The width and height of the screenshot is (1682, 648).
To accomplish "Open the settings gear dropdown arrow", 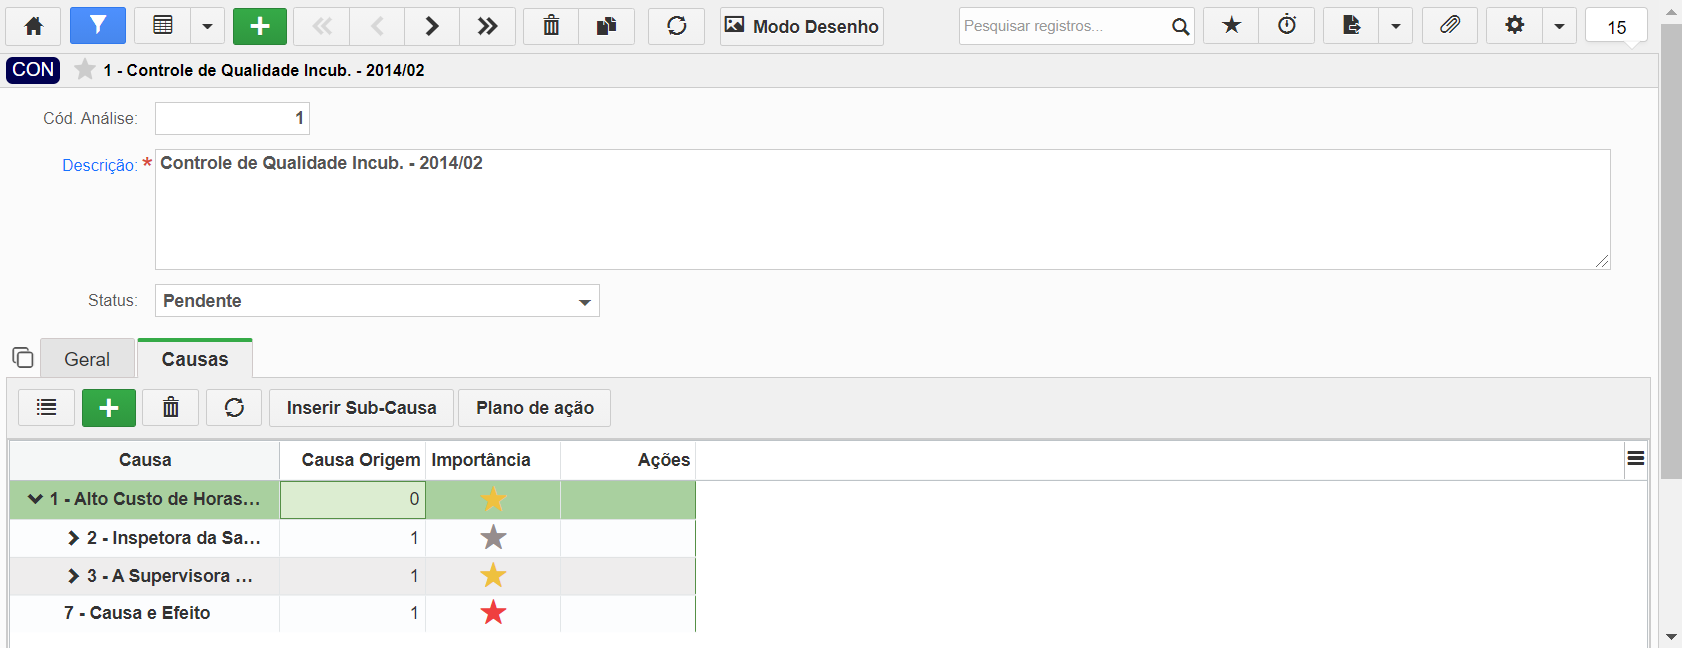I will coord(1559,26).
